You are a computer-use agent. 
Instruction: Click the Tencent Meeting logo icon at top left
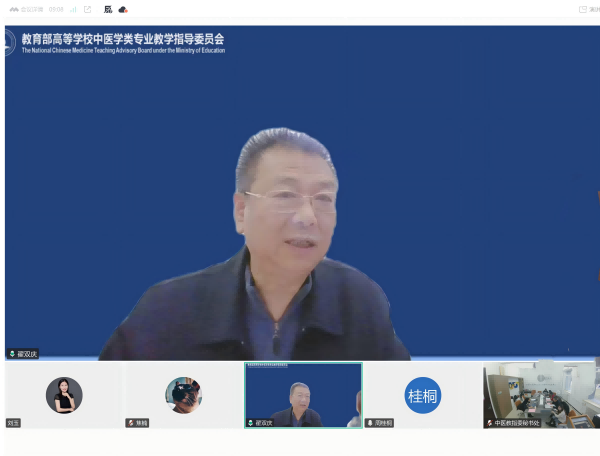tap(14, 10)
